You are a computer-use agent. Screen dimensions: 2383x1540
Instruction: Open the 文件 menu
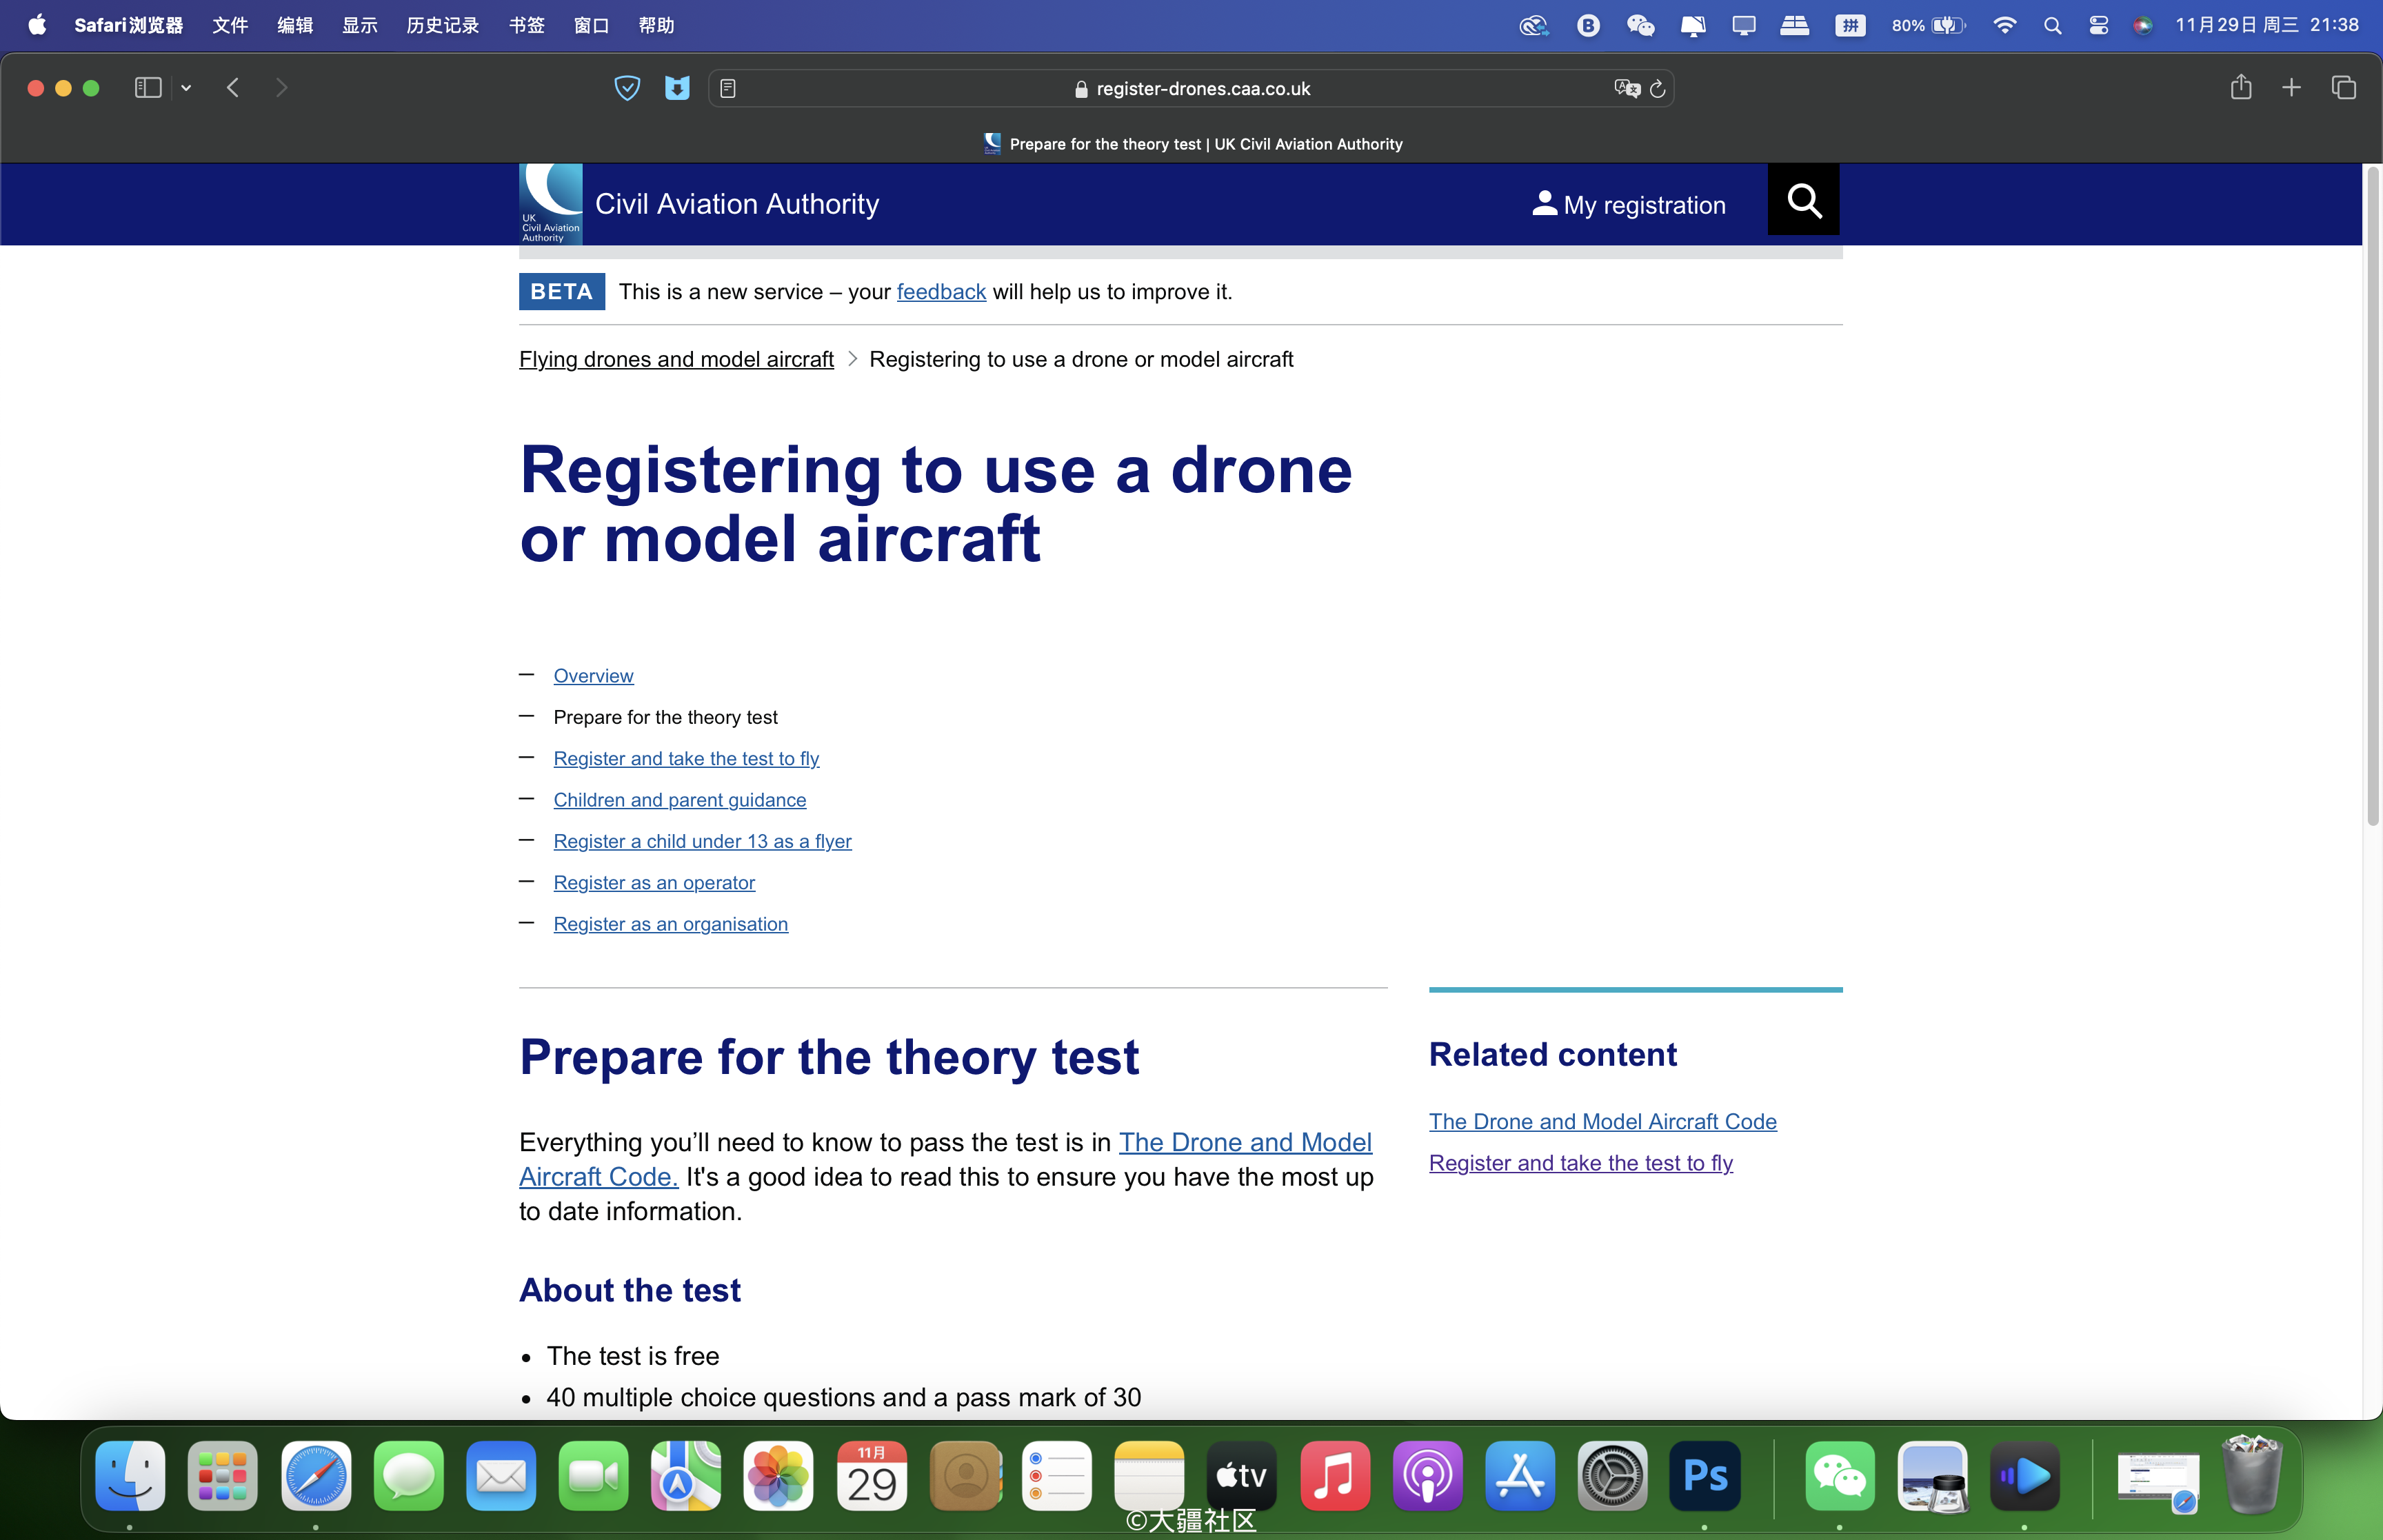tap(230, 25)
